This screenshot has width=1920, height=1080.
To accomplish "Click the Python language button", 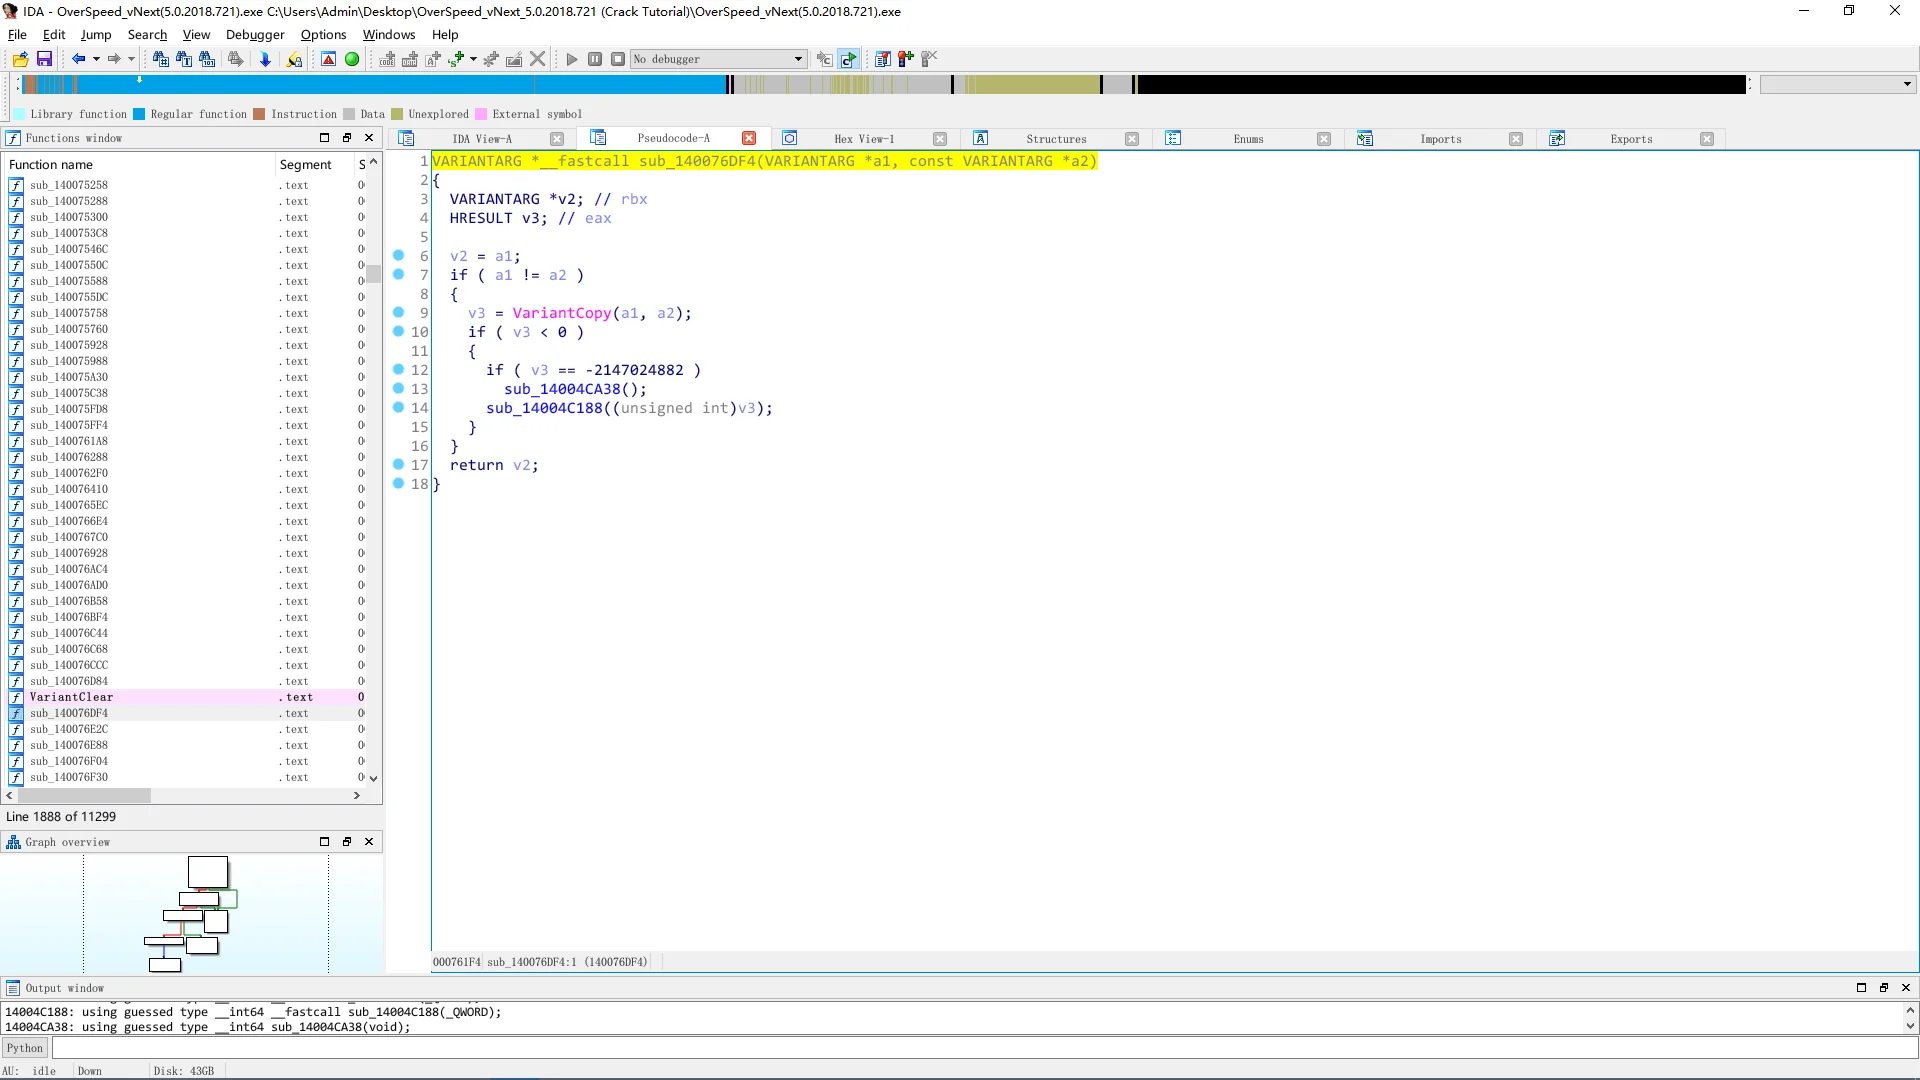I will [24, 1048].
